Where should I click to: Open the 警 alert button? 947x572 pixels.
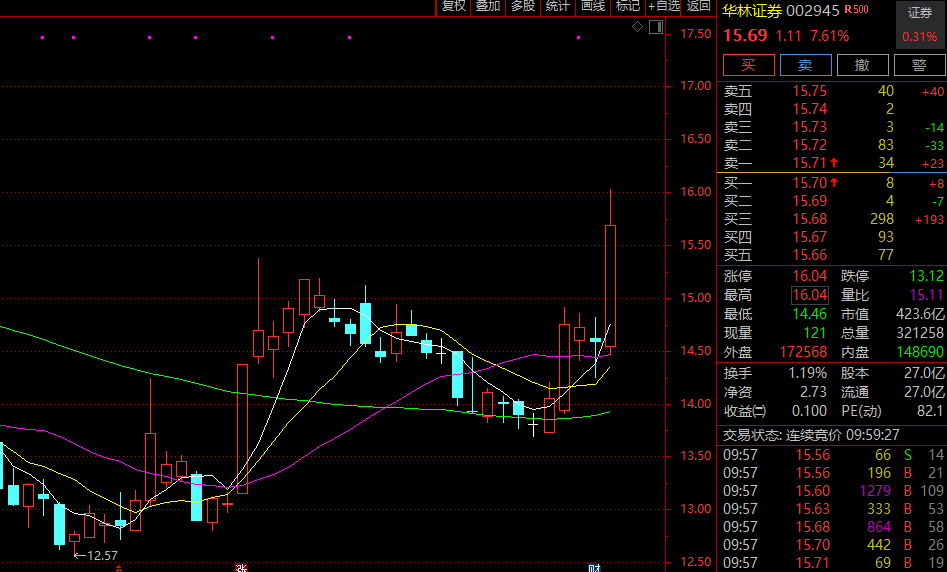pos(919,65)
